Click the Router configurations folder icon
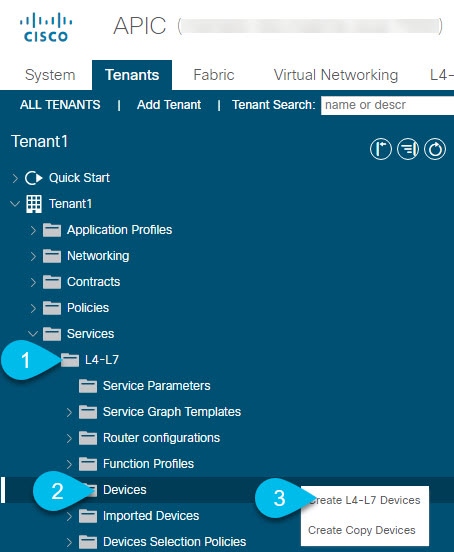 tap(88, 438)
